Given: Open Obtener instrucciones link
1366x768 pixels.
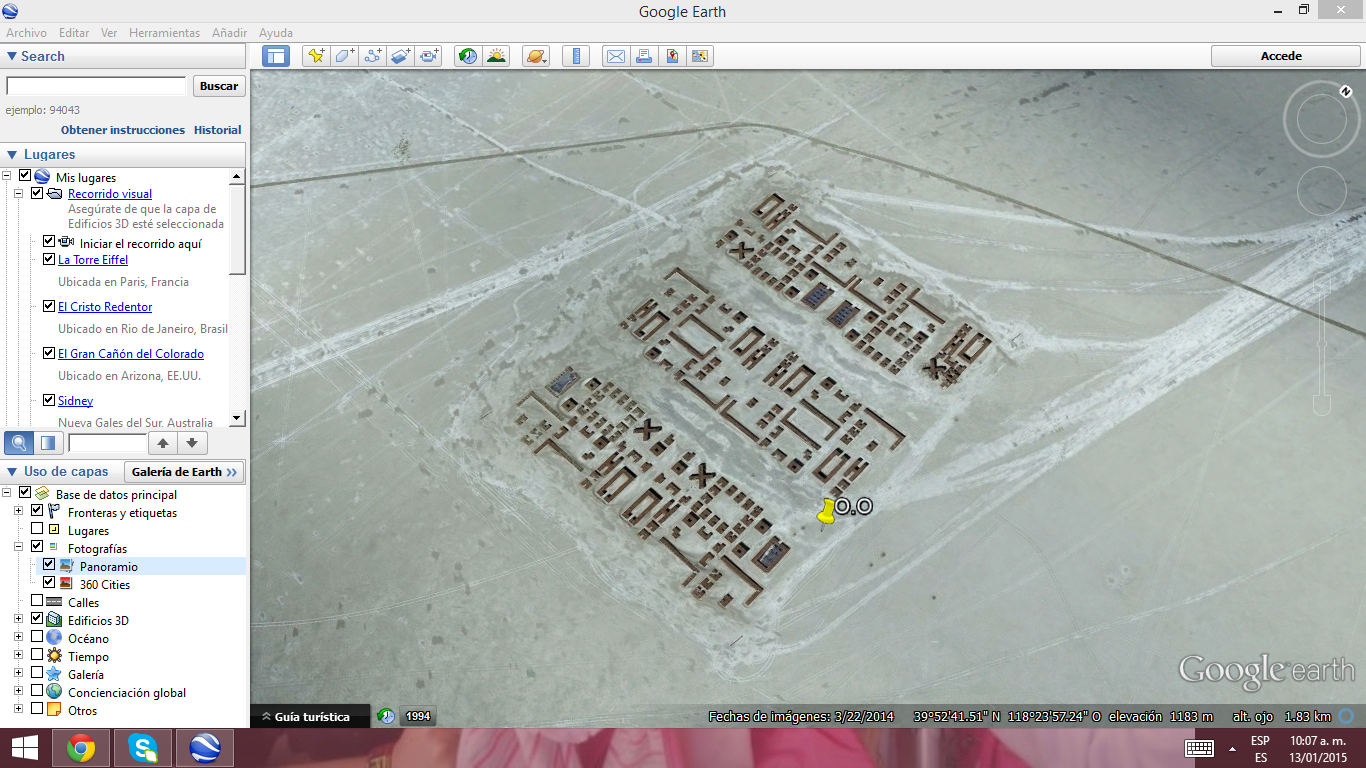Looking at the screenshot, I should [123, 130].
